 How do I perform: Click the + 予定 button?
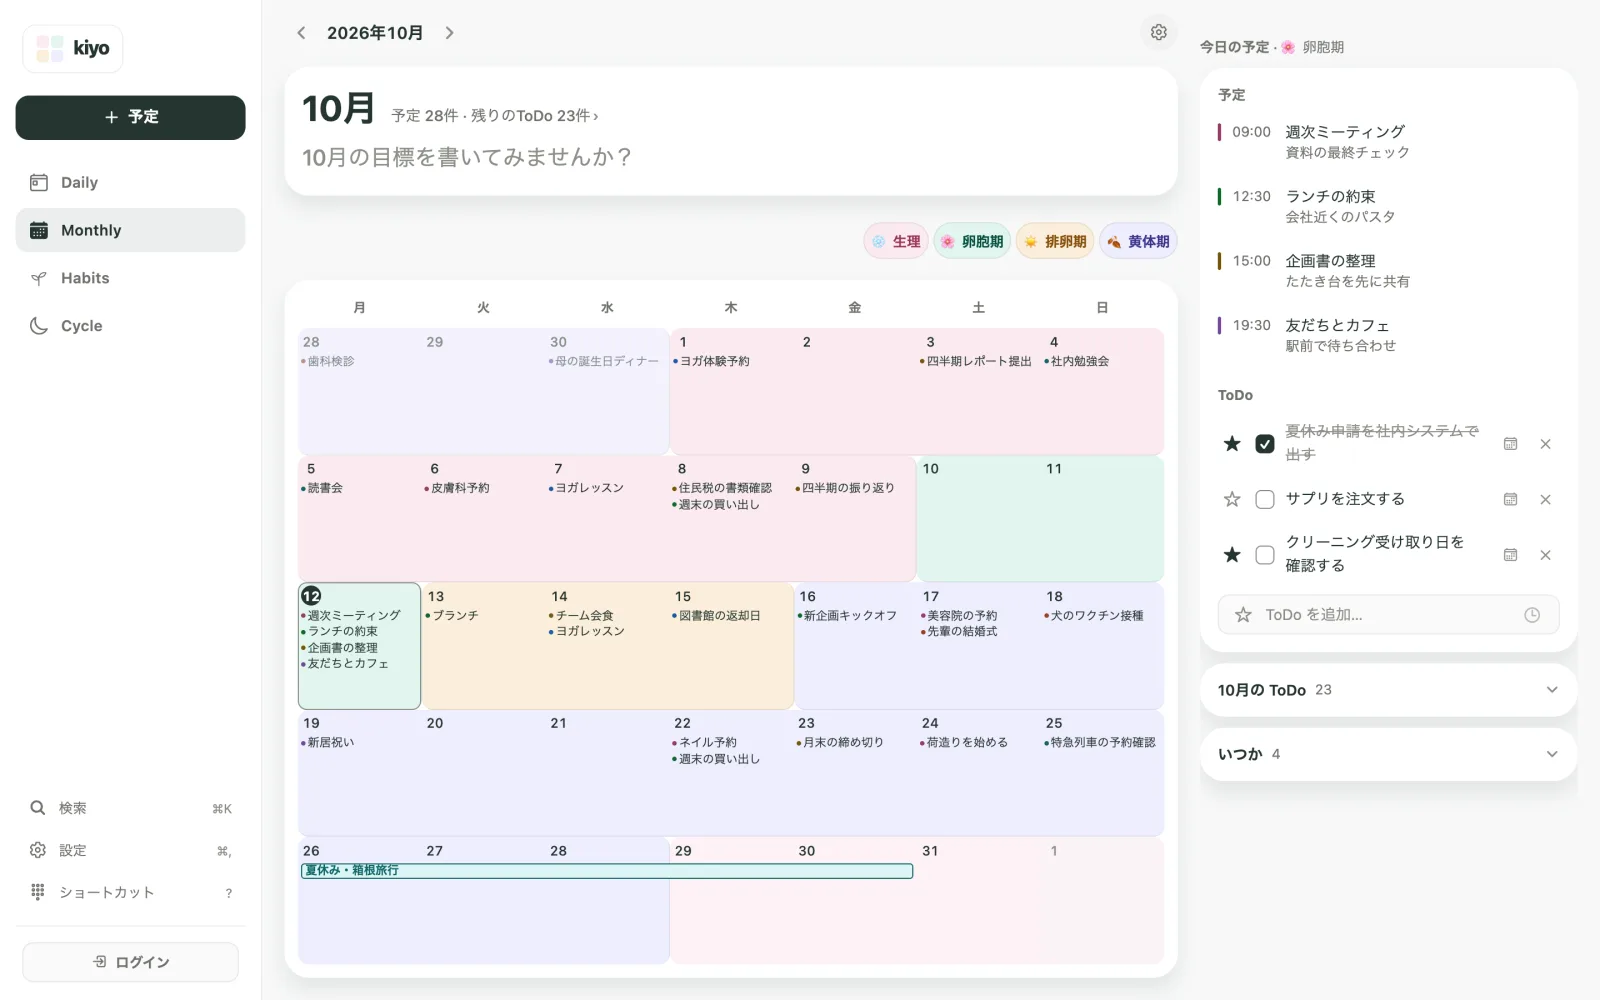click(x=130, y=117)
